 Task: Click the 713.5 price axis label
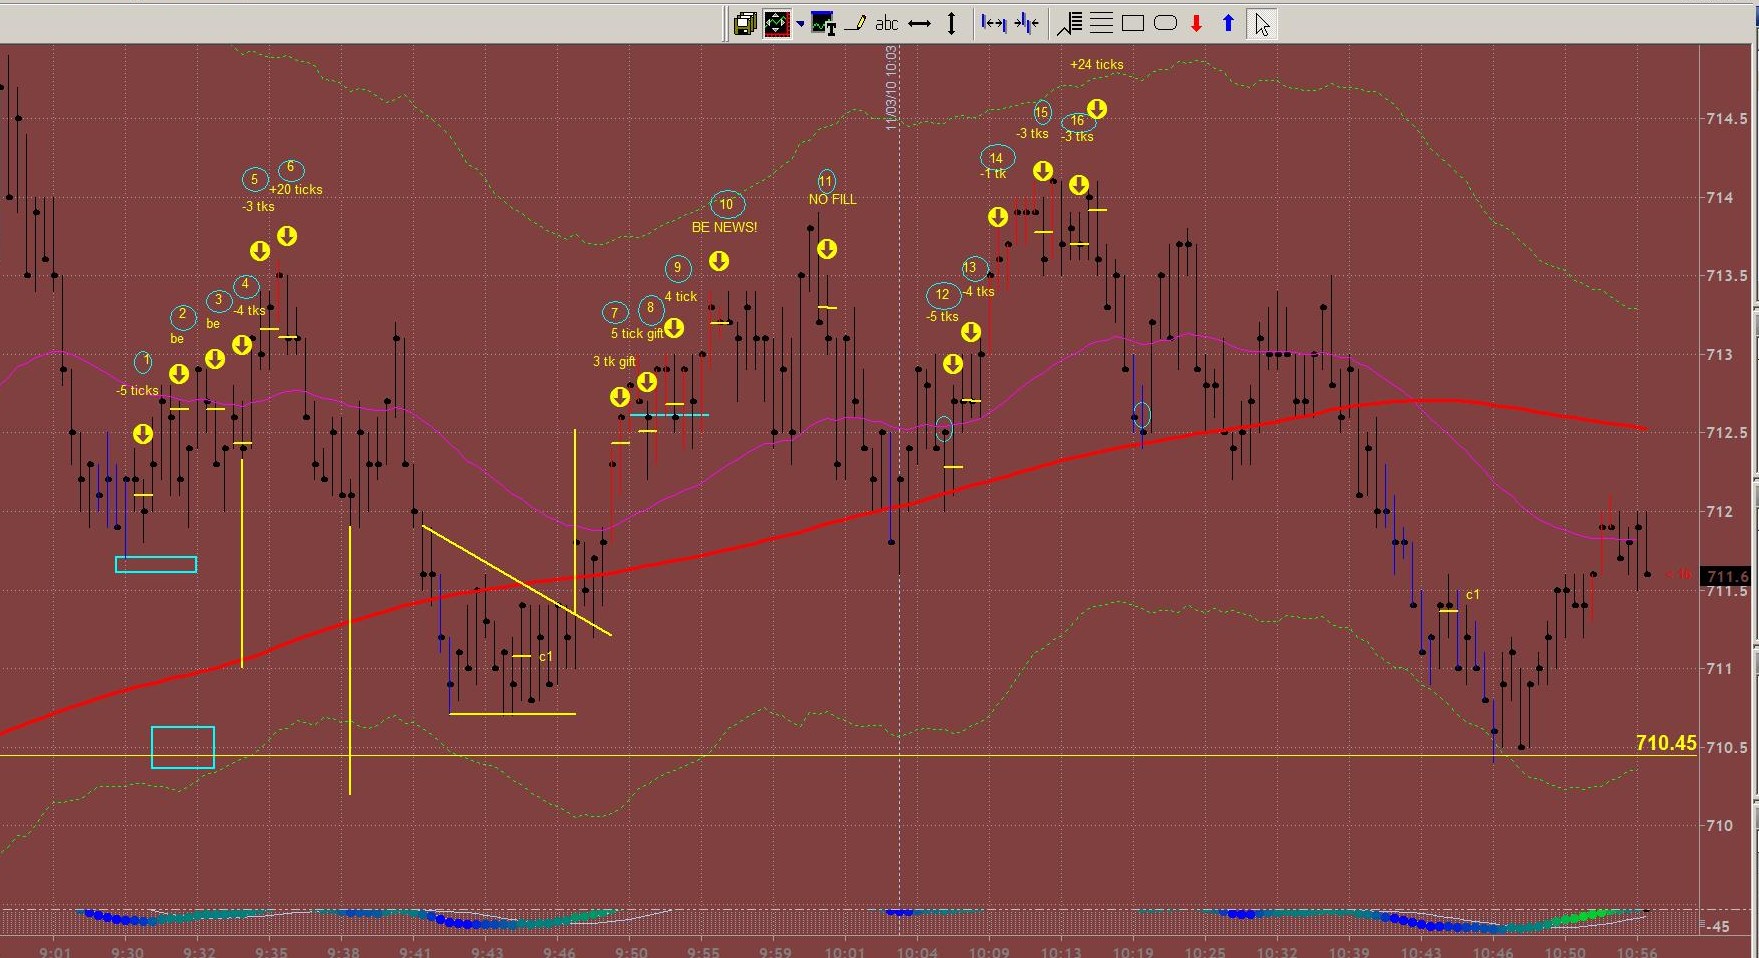(1726, 276)
